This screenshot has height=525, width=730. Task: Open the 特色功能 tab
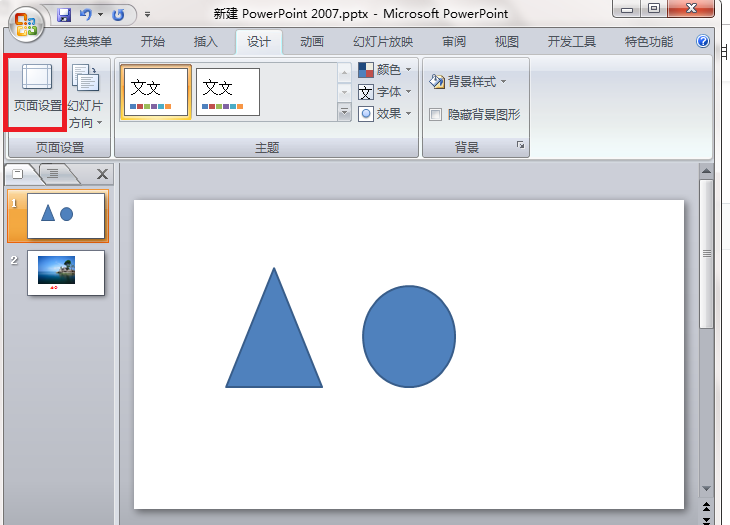coord(649,42)
